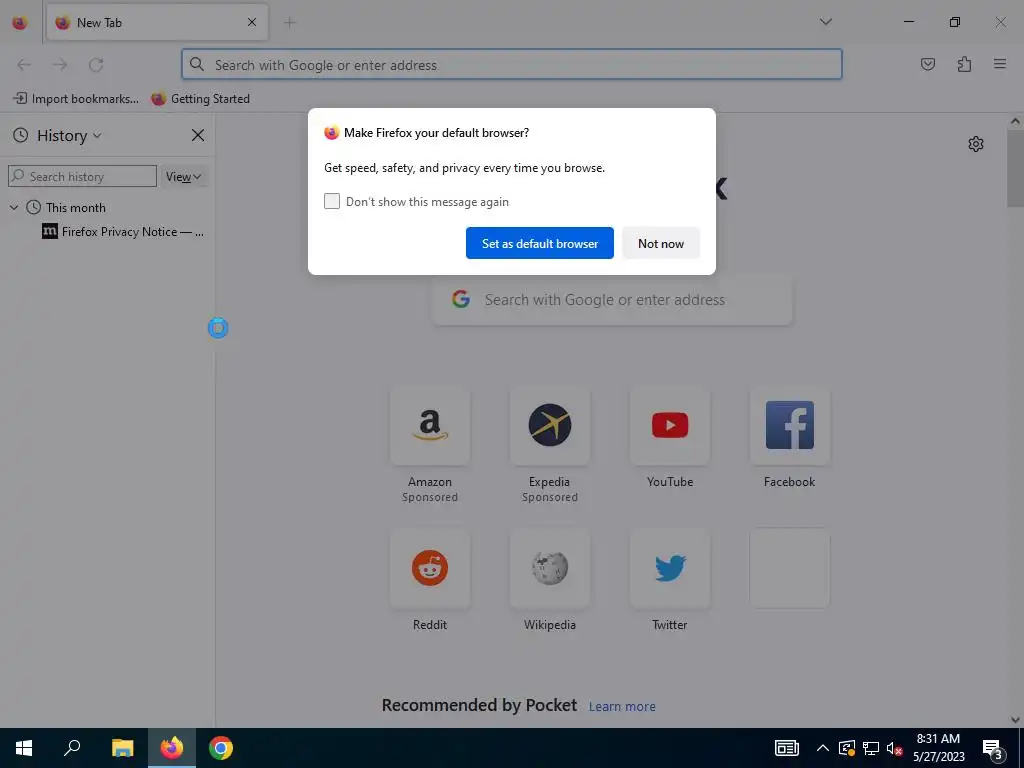Click the muted volume tray icon
The image size is (1024, 768).
pos(894,748)
